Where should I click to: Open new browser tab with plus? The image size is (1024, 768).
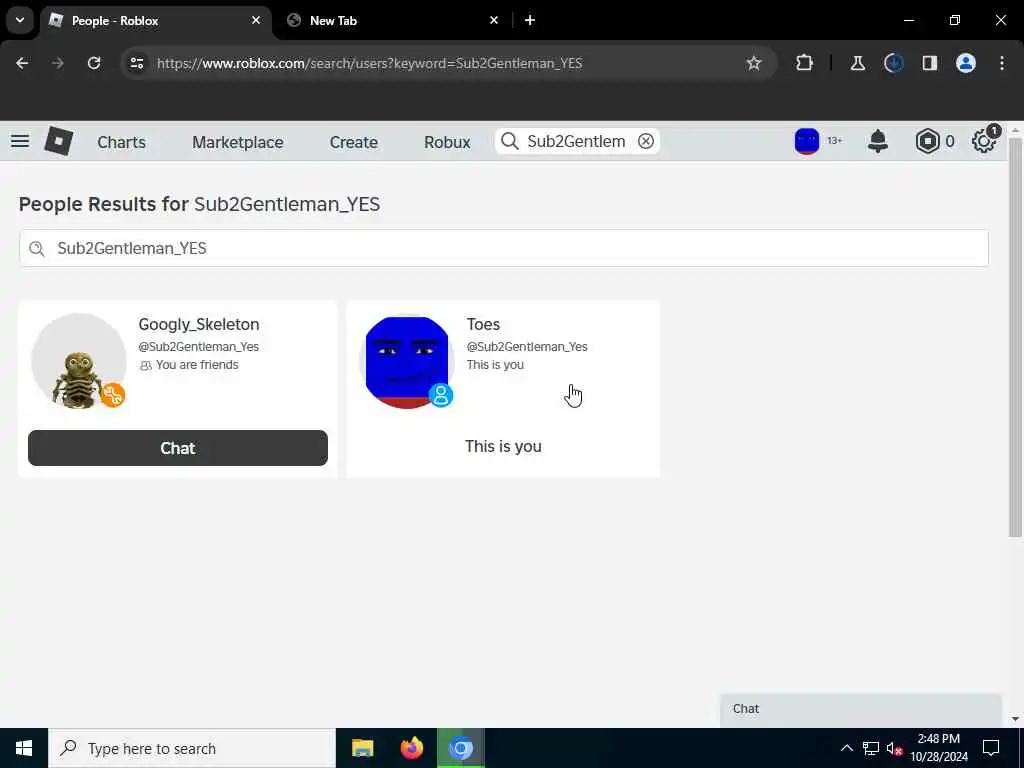tap(530, 20)
